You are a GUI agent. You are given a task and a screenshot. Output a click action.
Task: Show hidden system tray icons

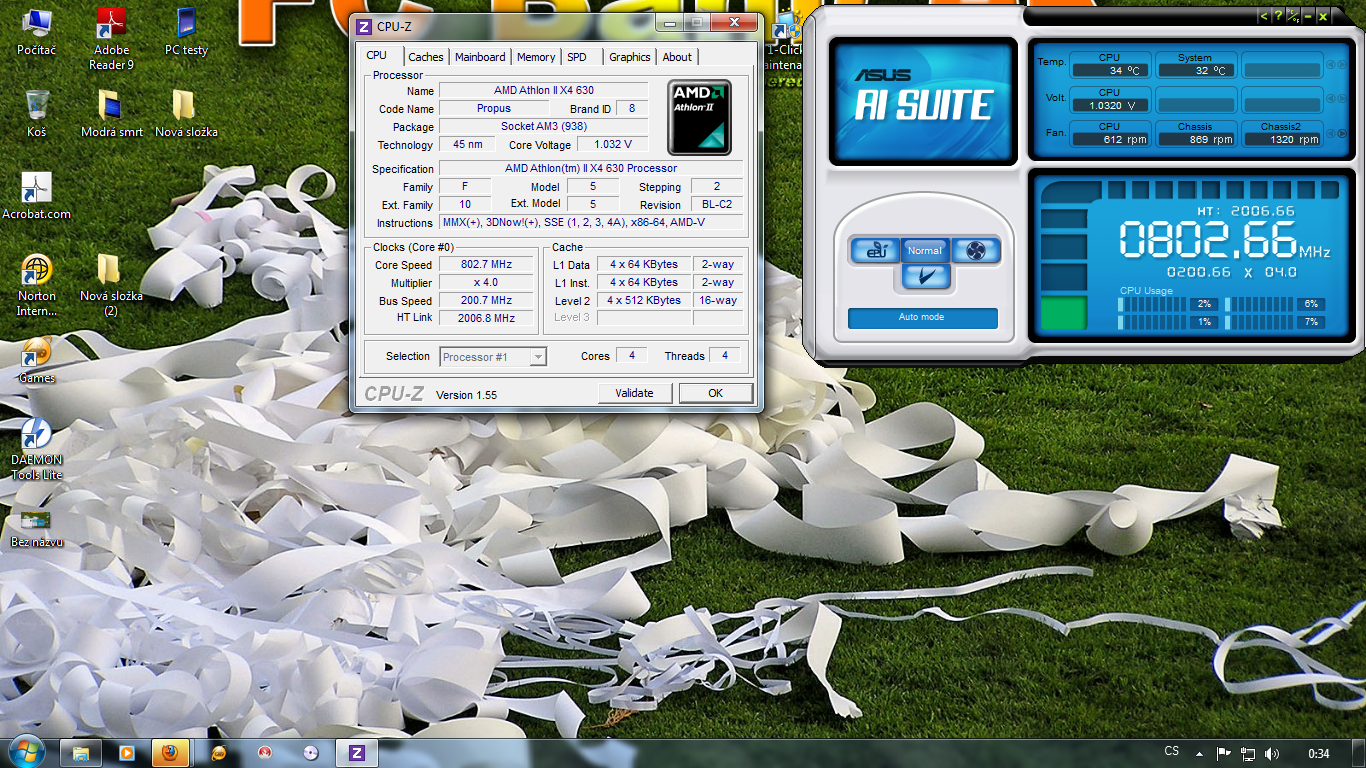click(x=1200, y=753)
